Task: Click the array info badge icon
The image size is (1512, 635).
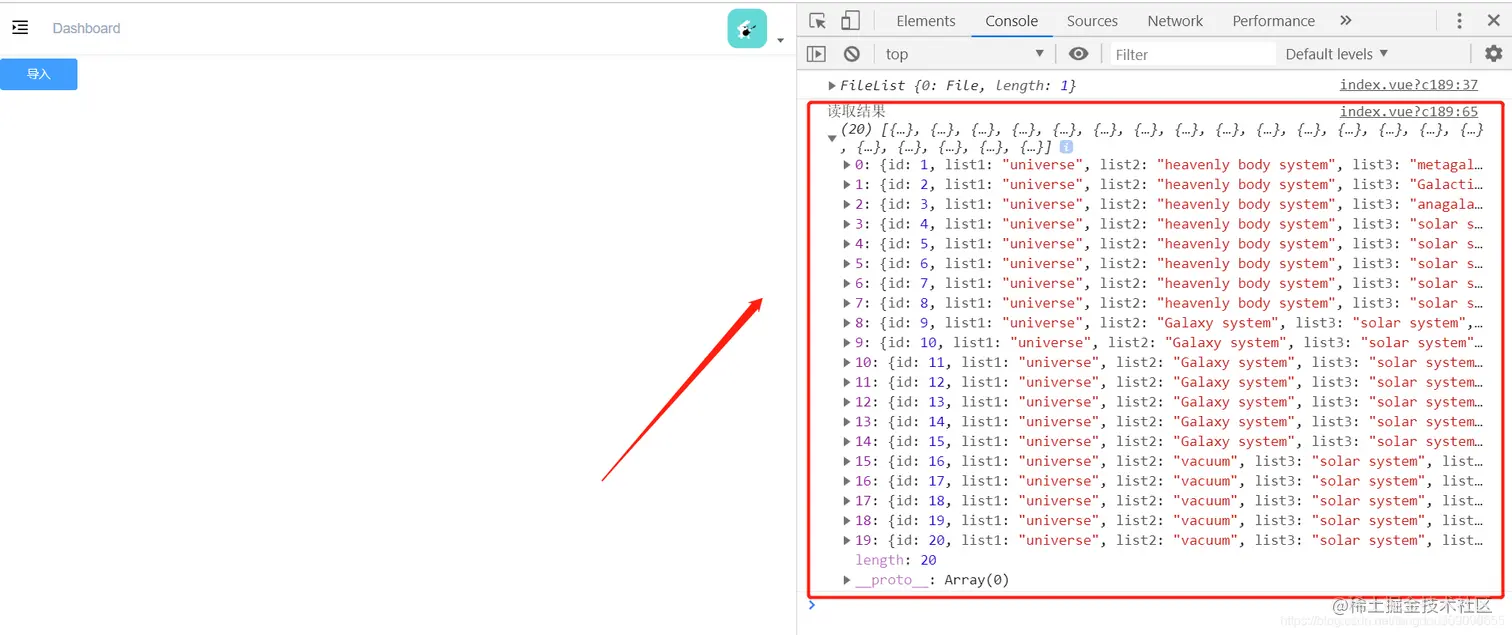Action: (1066, 147)
